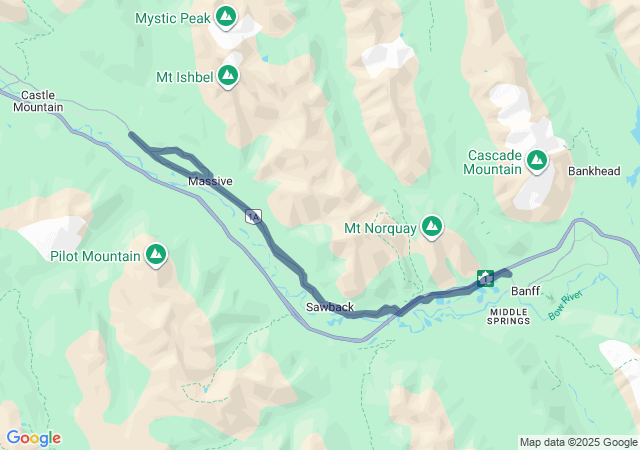
Task: Click the green Trans-Canada highway shield near Banff
Action: pyautogui.click(x=485, y=278)
